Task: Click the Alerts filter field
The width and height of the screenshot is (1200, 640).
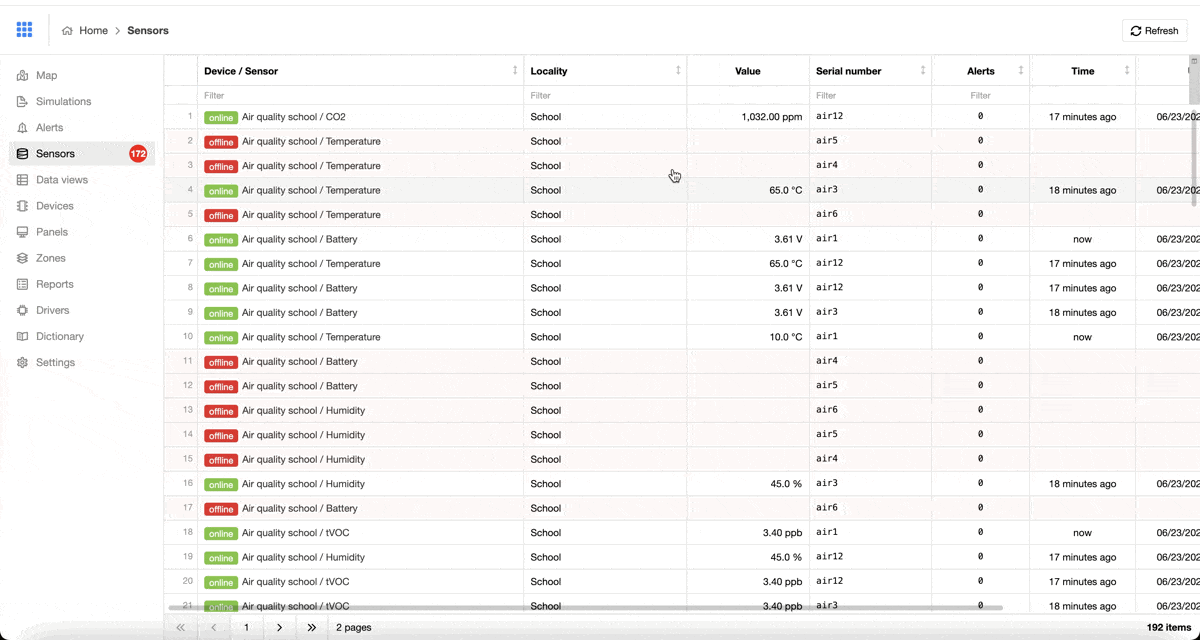Action: point(980,96)
